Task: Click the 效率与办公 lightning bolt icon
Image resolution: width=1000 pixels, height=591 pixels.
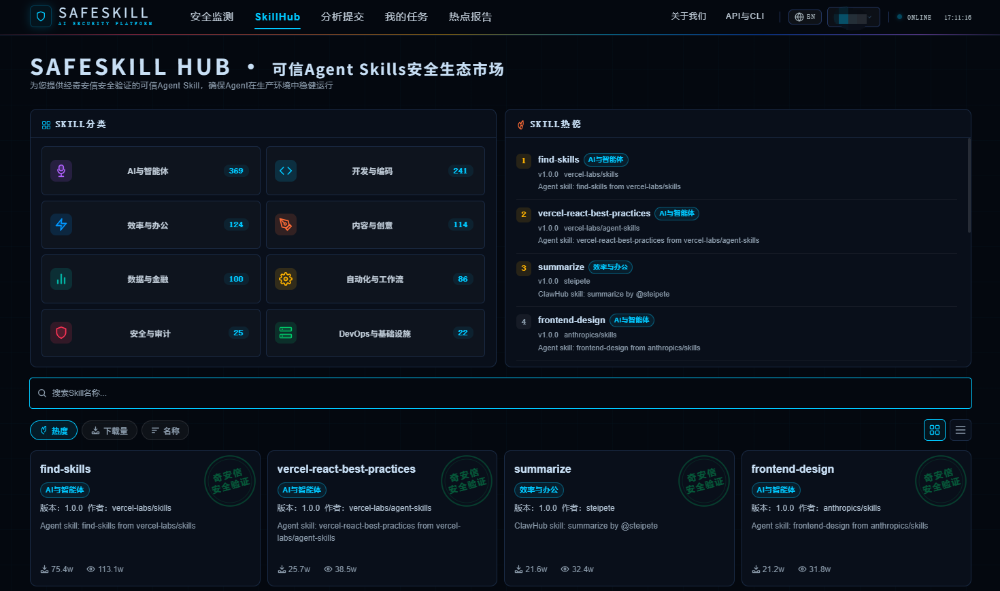Action: pyautogui.click(x=61, y=225)
